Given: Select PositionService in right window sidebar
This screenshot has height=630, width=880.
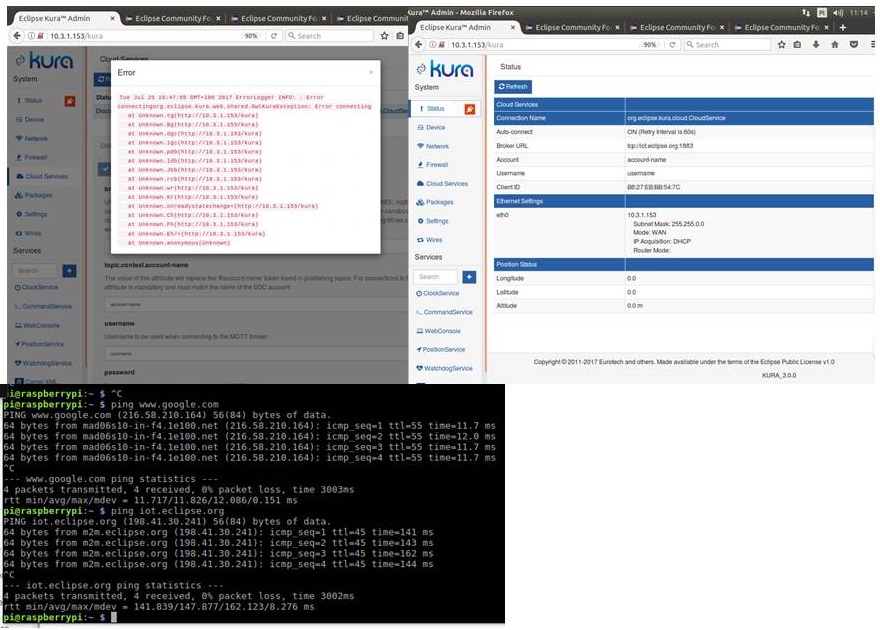Looking at the screenshot, I should (443, 350).
